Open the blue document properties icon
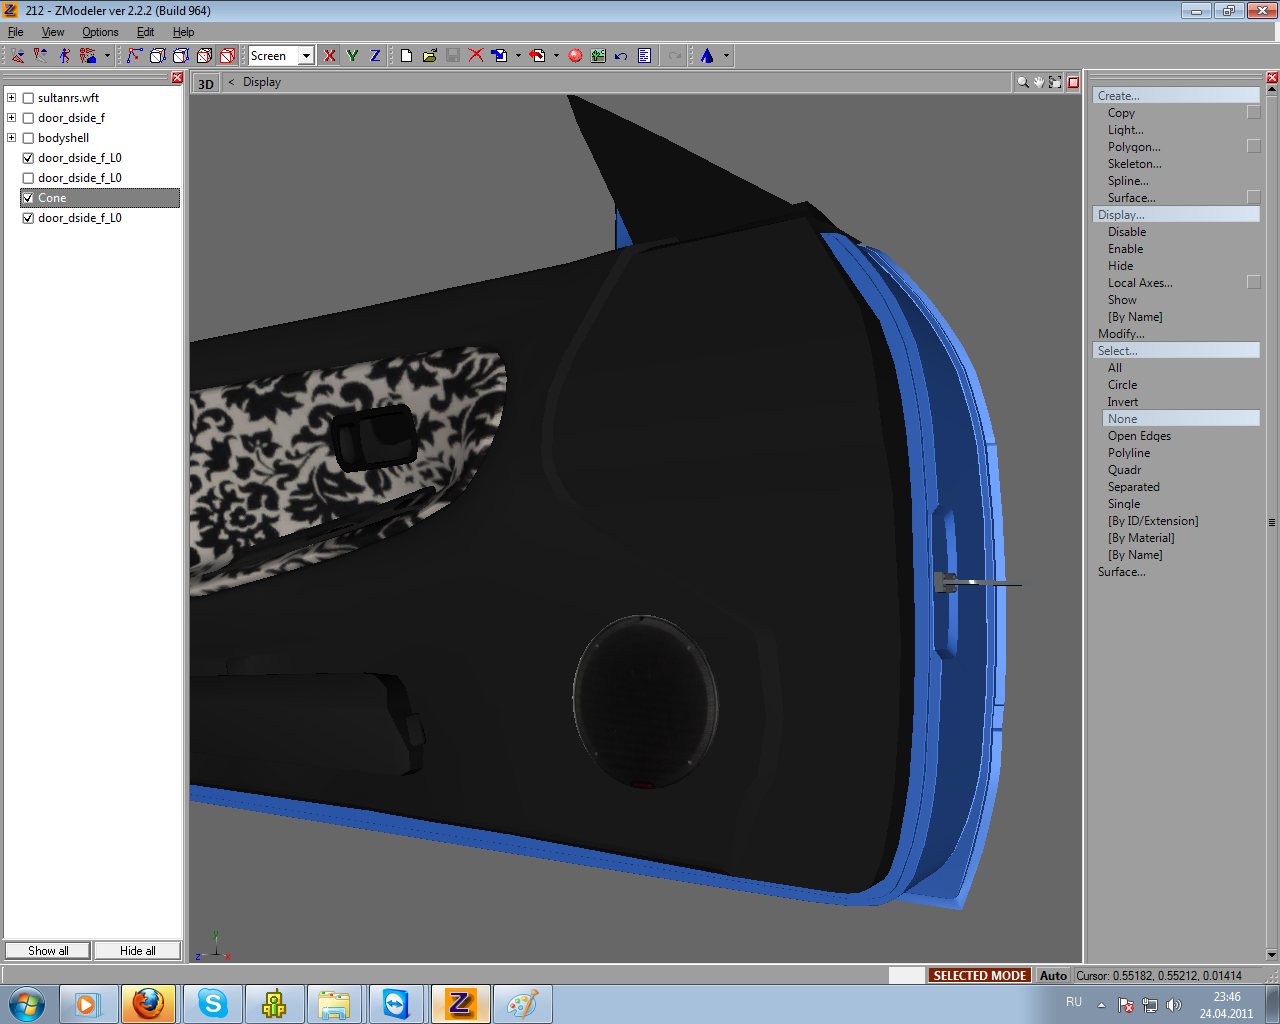This screenshot has height=1024, width=1280. tap(645, 56)
